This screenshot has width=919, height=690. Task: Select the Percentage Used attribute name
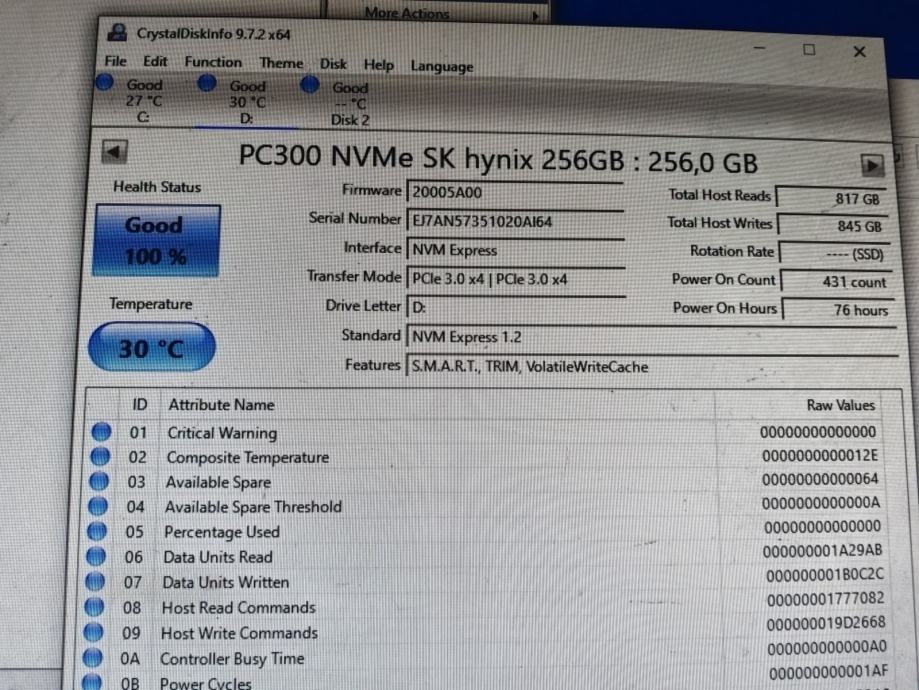tap(222, 532)
